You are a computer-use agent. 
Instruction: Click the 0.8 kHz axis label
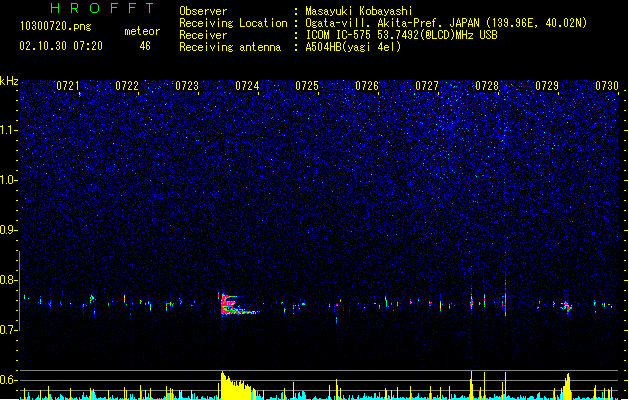click(x=8, y=280)
